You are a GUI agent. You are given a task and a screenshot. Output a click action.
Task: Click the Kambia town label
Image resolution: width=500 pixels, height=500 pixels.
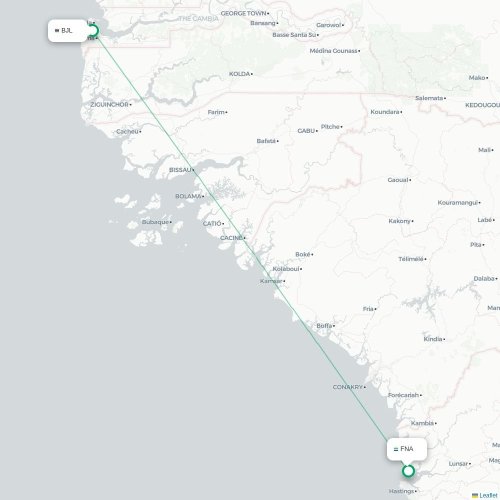pyautogui.click(x=422, y=423)
